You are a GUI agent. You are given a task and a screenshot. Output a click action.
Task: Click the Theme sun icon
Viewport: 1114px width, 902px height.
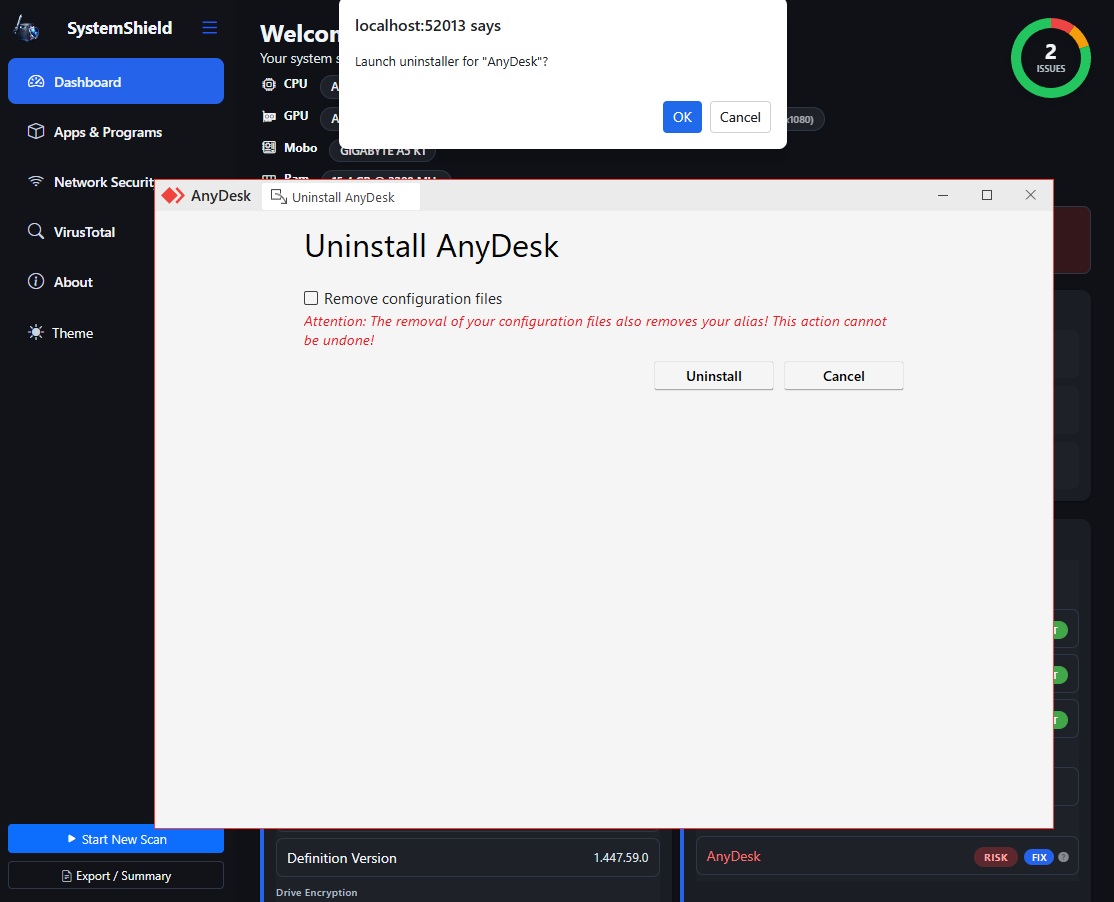[35, 332]
